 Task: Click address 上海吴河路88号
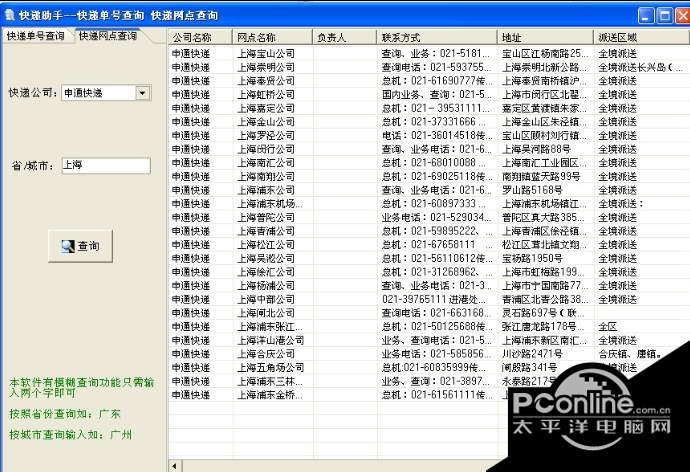coord(536,149)
